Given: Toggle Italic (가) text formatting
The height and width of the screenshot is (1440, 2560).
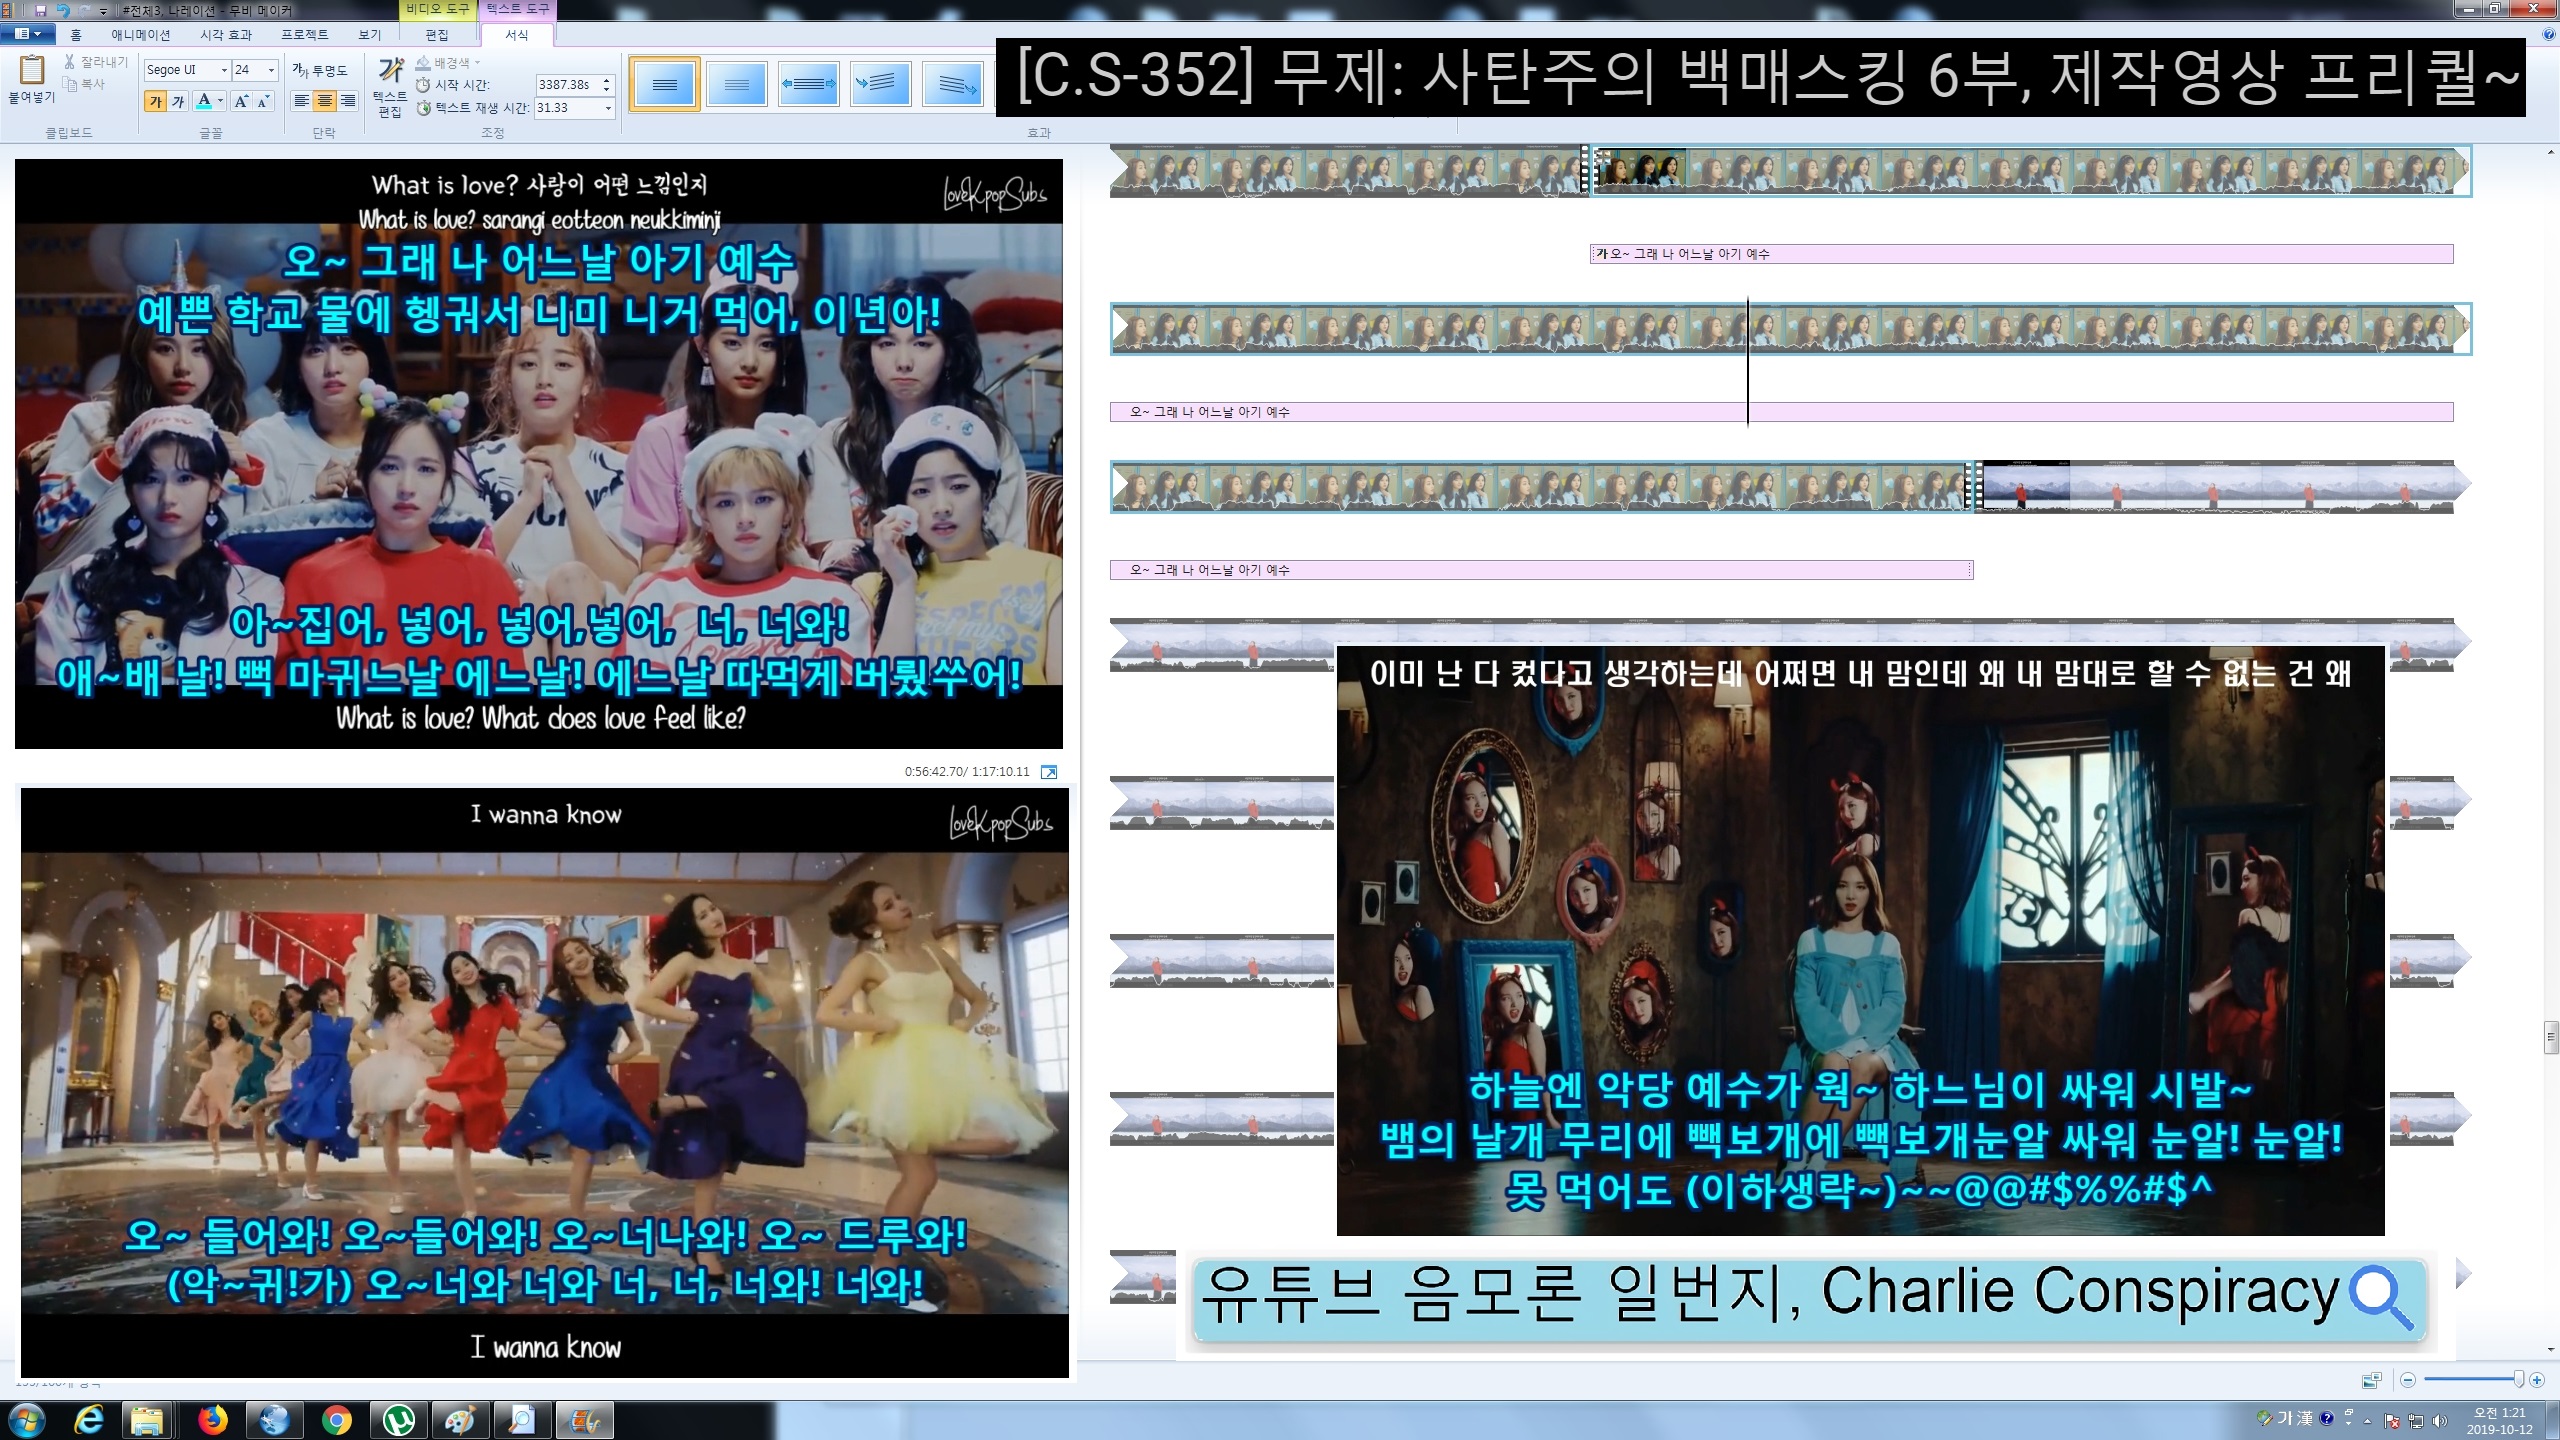Looking at the screenshot, I should tap(178, 101).
